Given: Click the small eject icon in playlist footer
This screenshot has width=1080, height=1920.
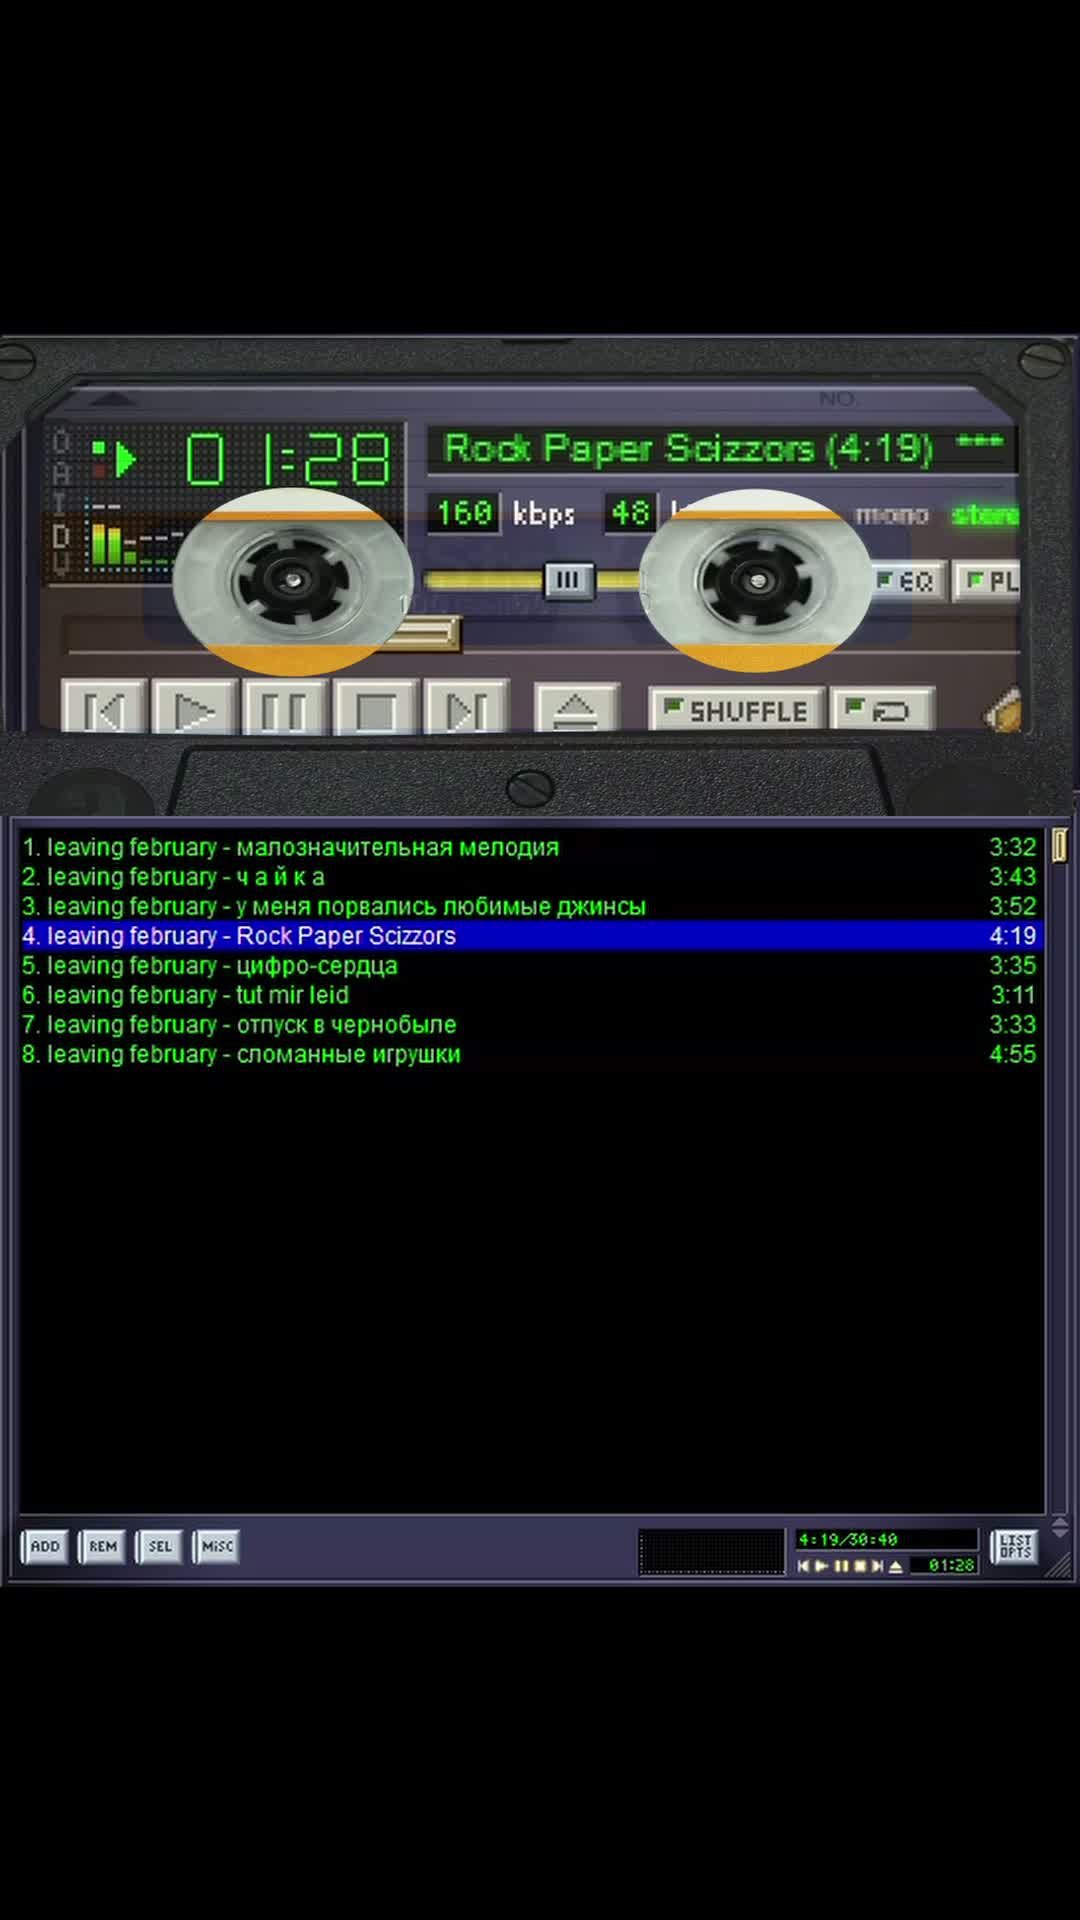Looking at the screenshot, I should tap(896, 1566).
